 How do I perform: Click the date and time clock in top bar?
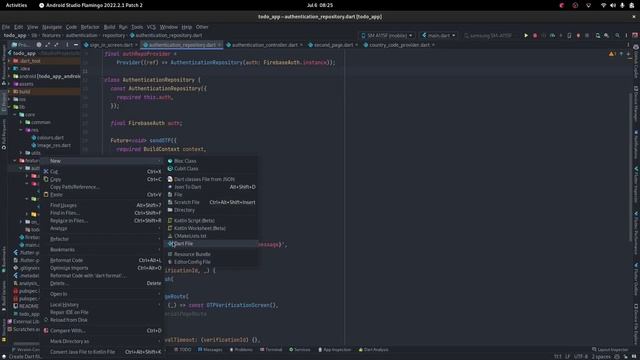(x=320, y=5)
